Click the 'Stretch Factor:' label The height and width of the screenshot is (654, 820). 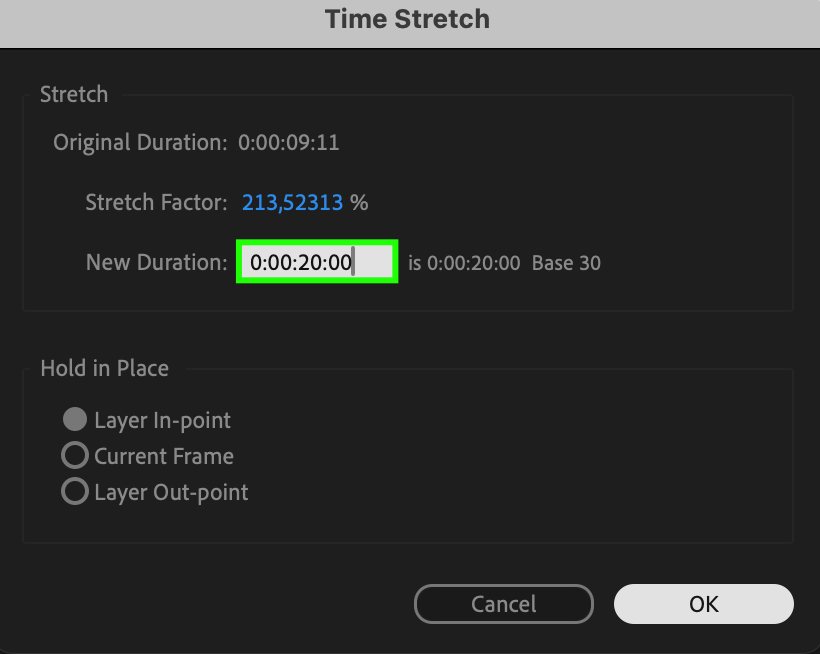click(x=157, y=203)
